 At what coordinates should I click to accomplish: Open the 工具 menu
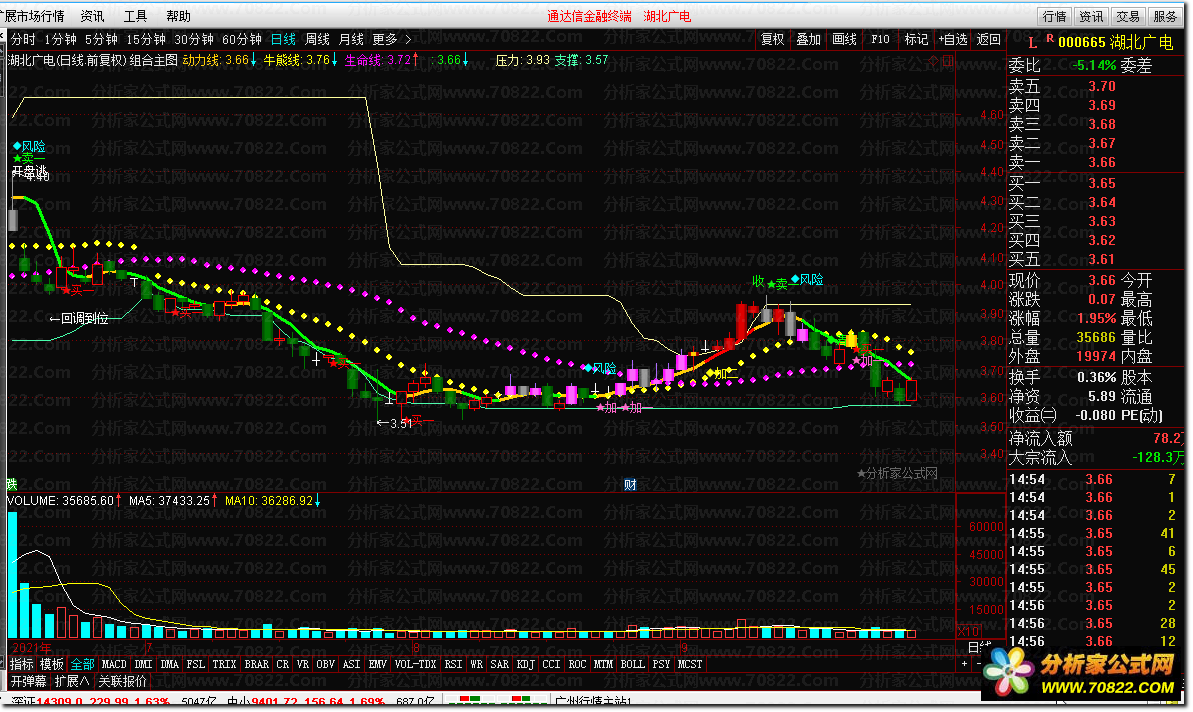(135, 16)
